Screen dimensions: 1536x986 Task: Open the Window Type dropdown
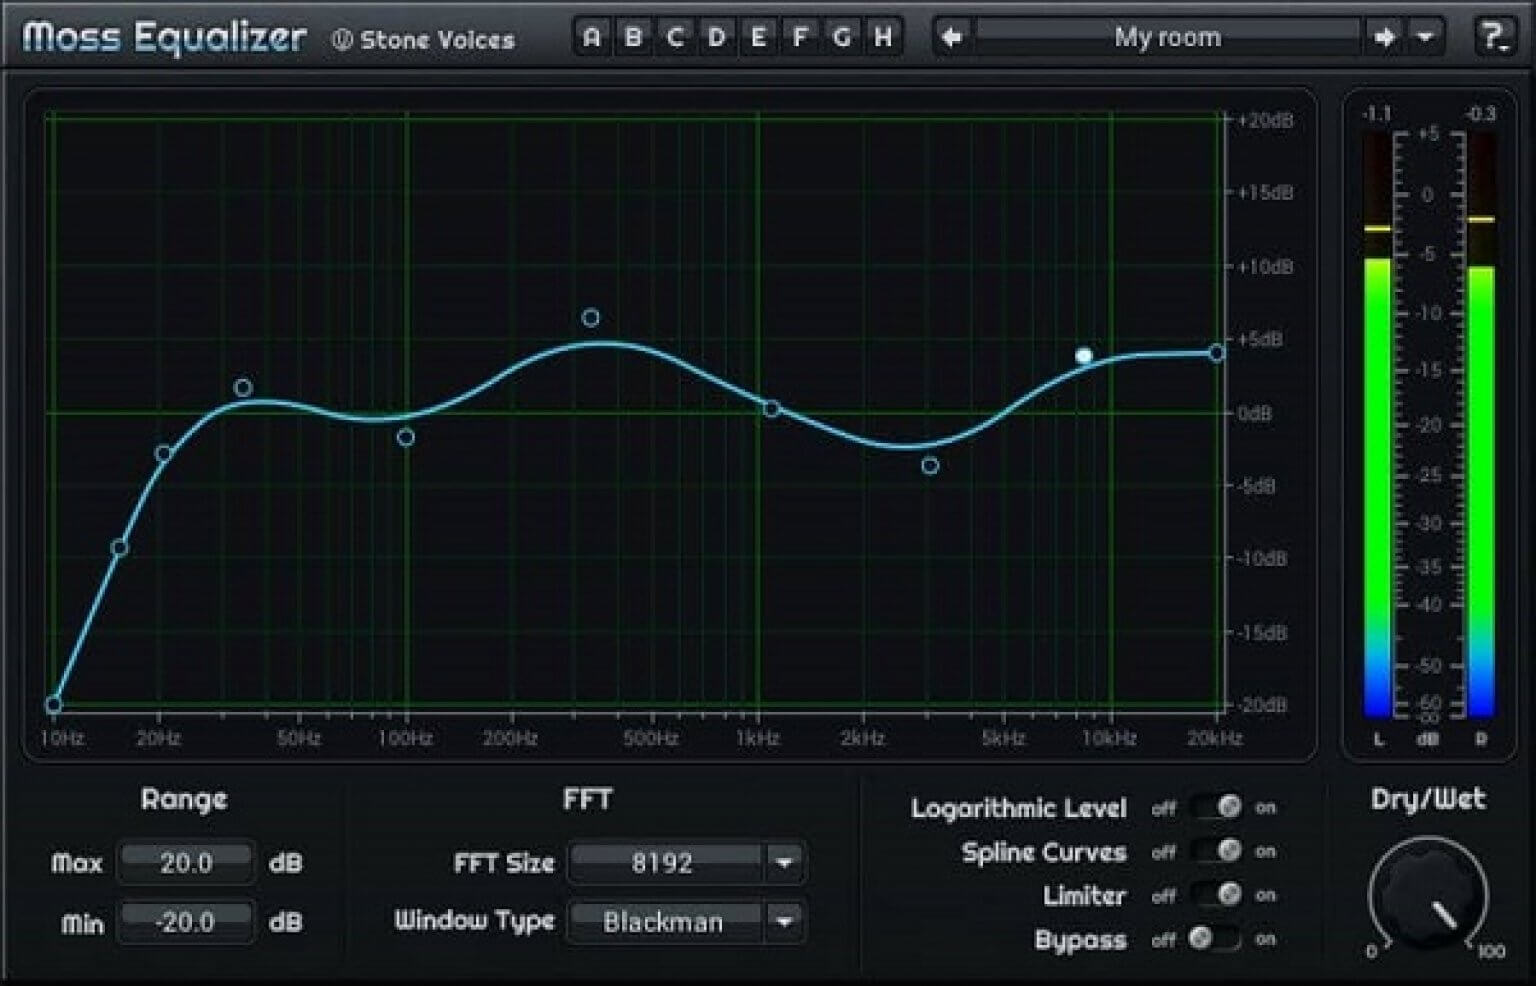pyautogui.click(x=786, y=921)
